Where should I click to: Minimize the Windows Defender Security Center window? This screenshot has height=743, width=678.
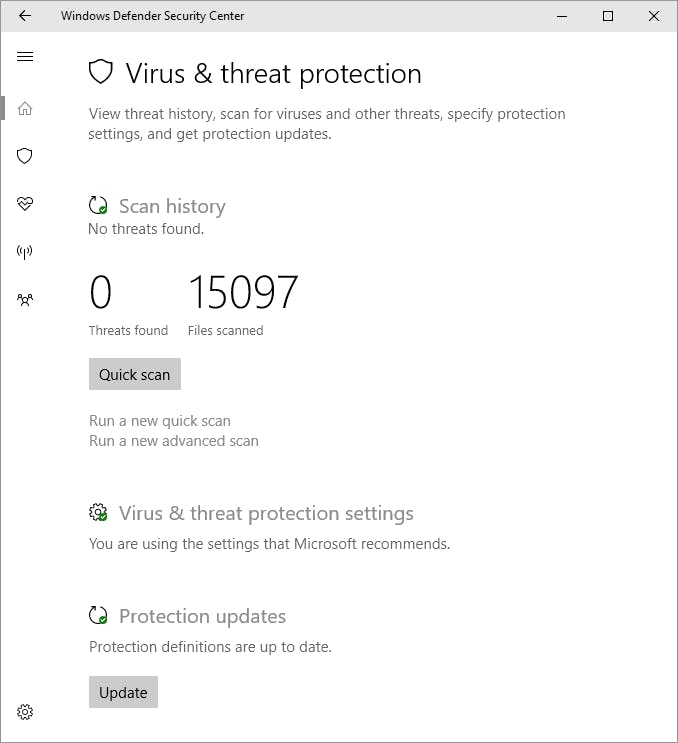tap(562, 16)
